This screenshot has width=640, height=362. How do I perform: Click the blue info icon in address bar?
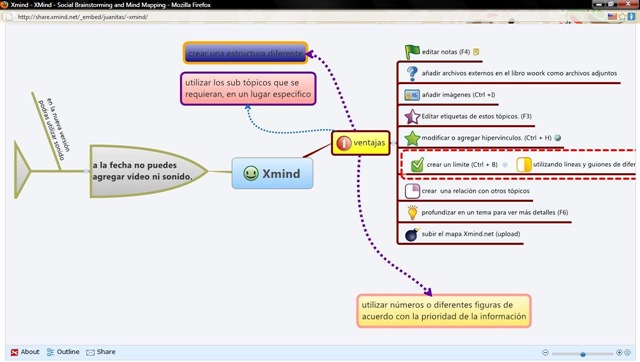[x=631, y=17]
